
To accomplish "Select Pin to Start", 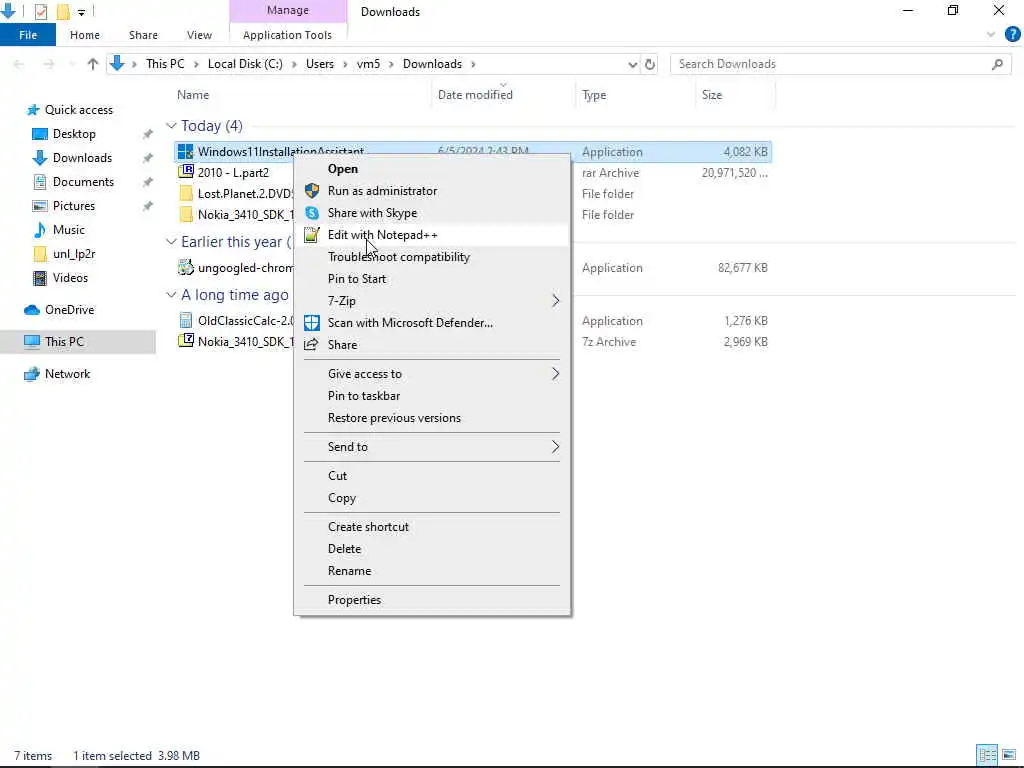I will [357, 279].
